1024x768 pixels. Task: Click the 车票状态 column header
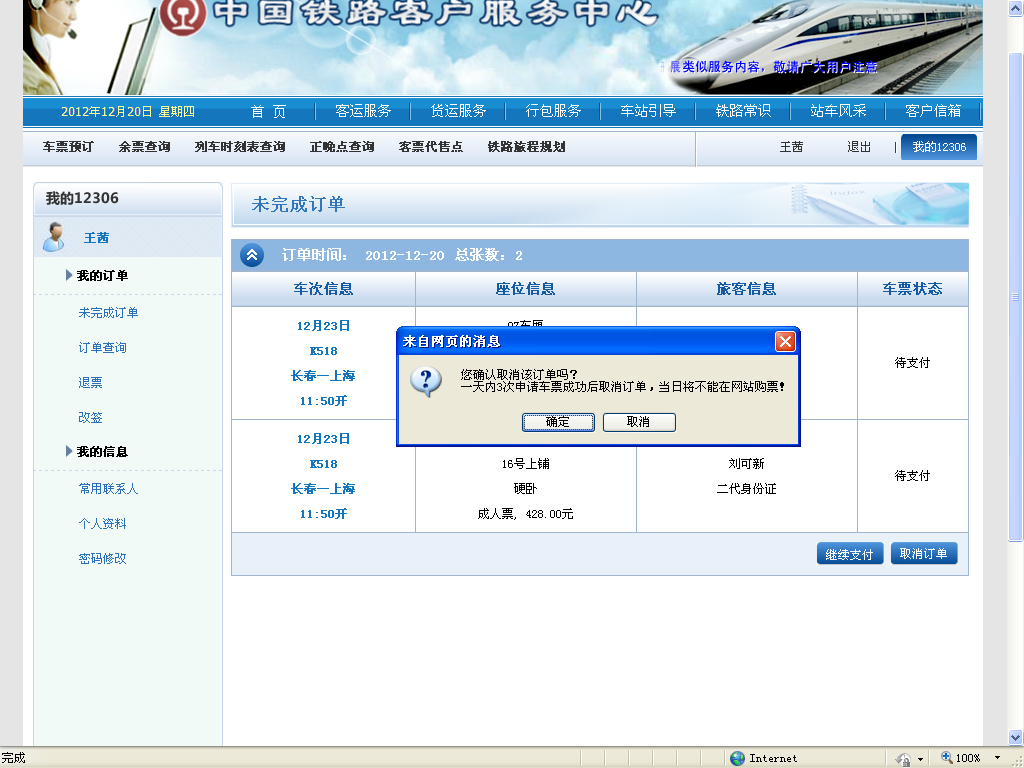point(912,289)
